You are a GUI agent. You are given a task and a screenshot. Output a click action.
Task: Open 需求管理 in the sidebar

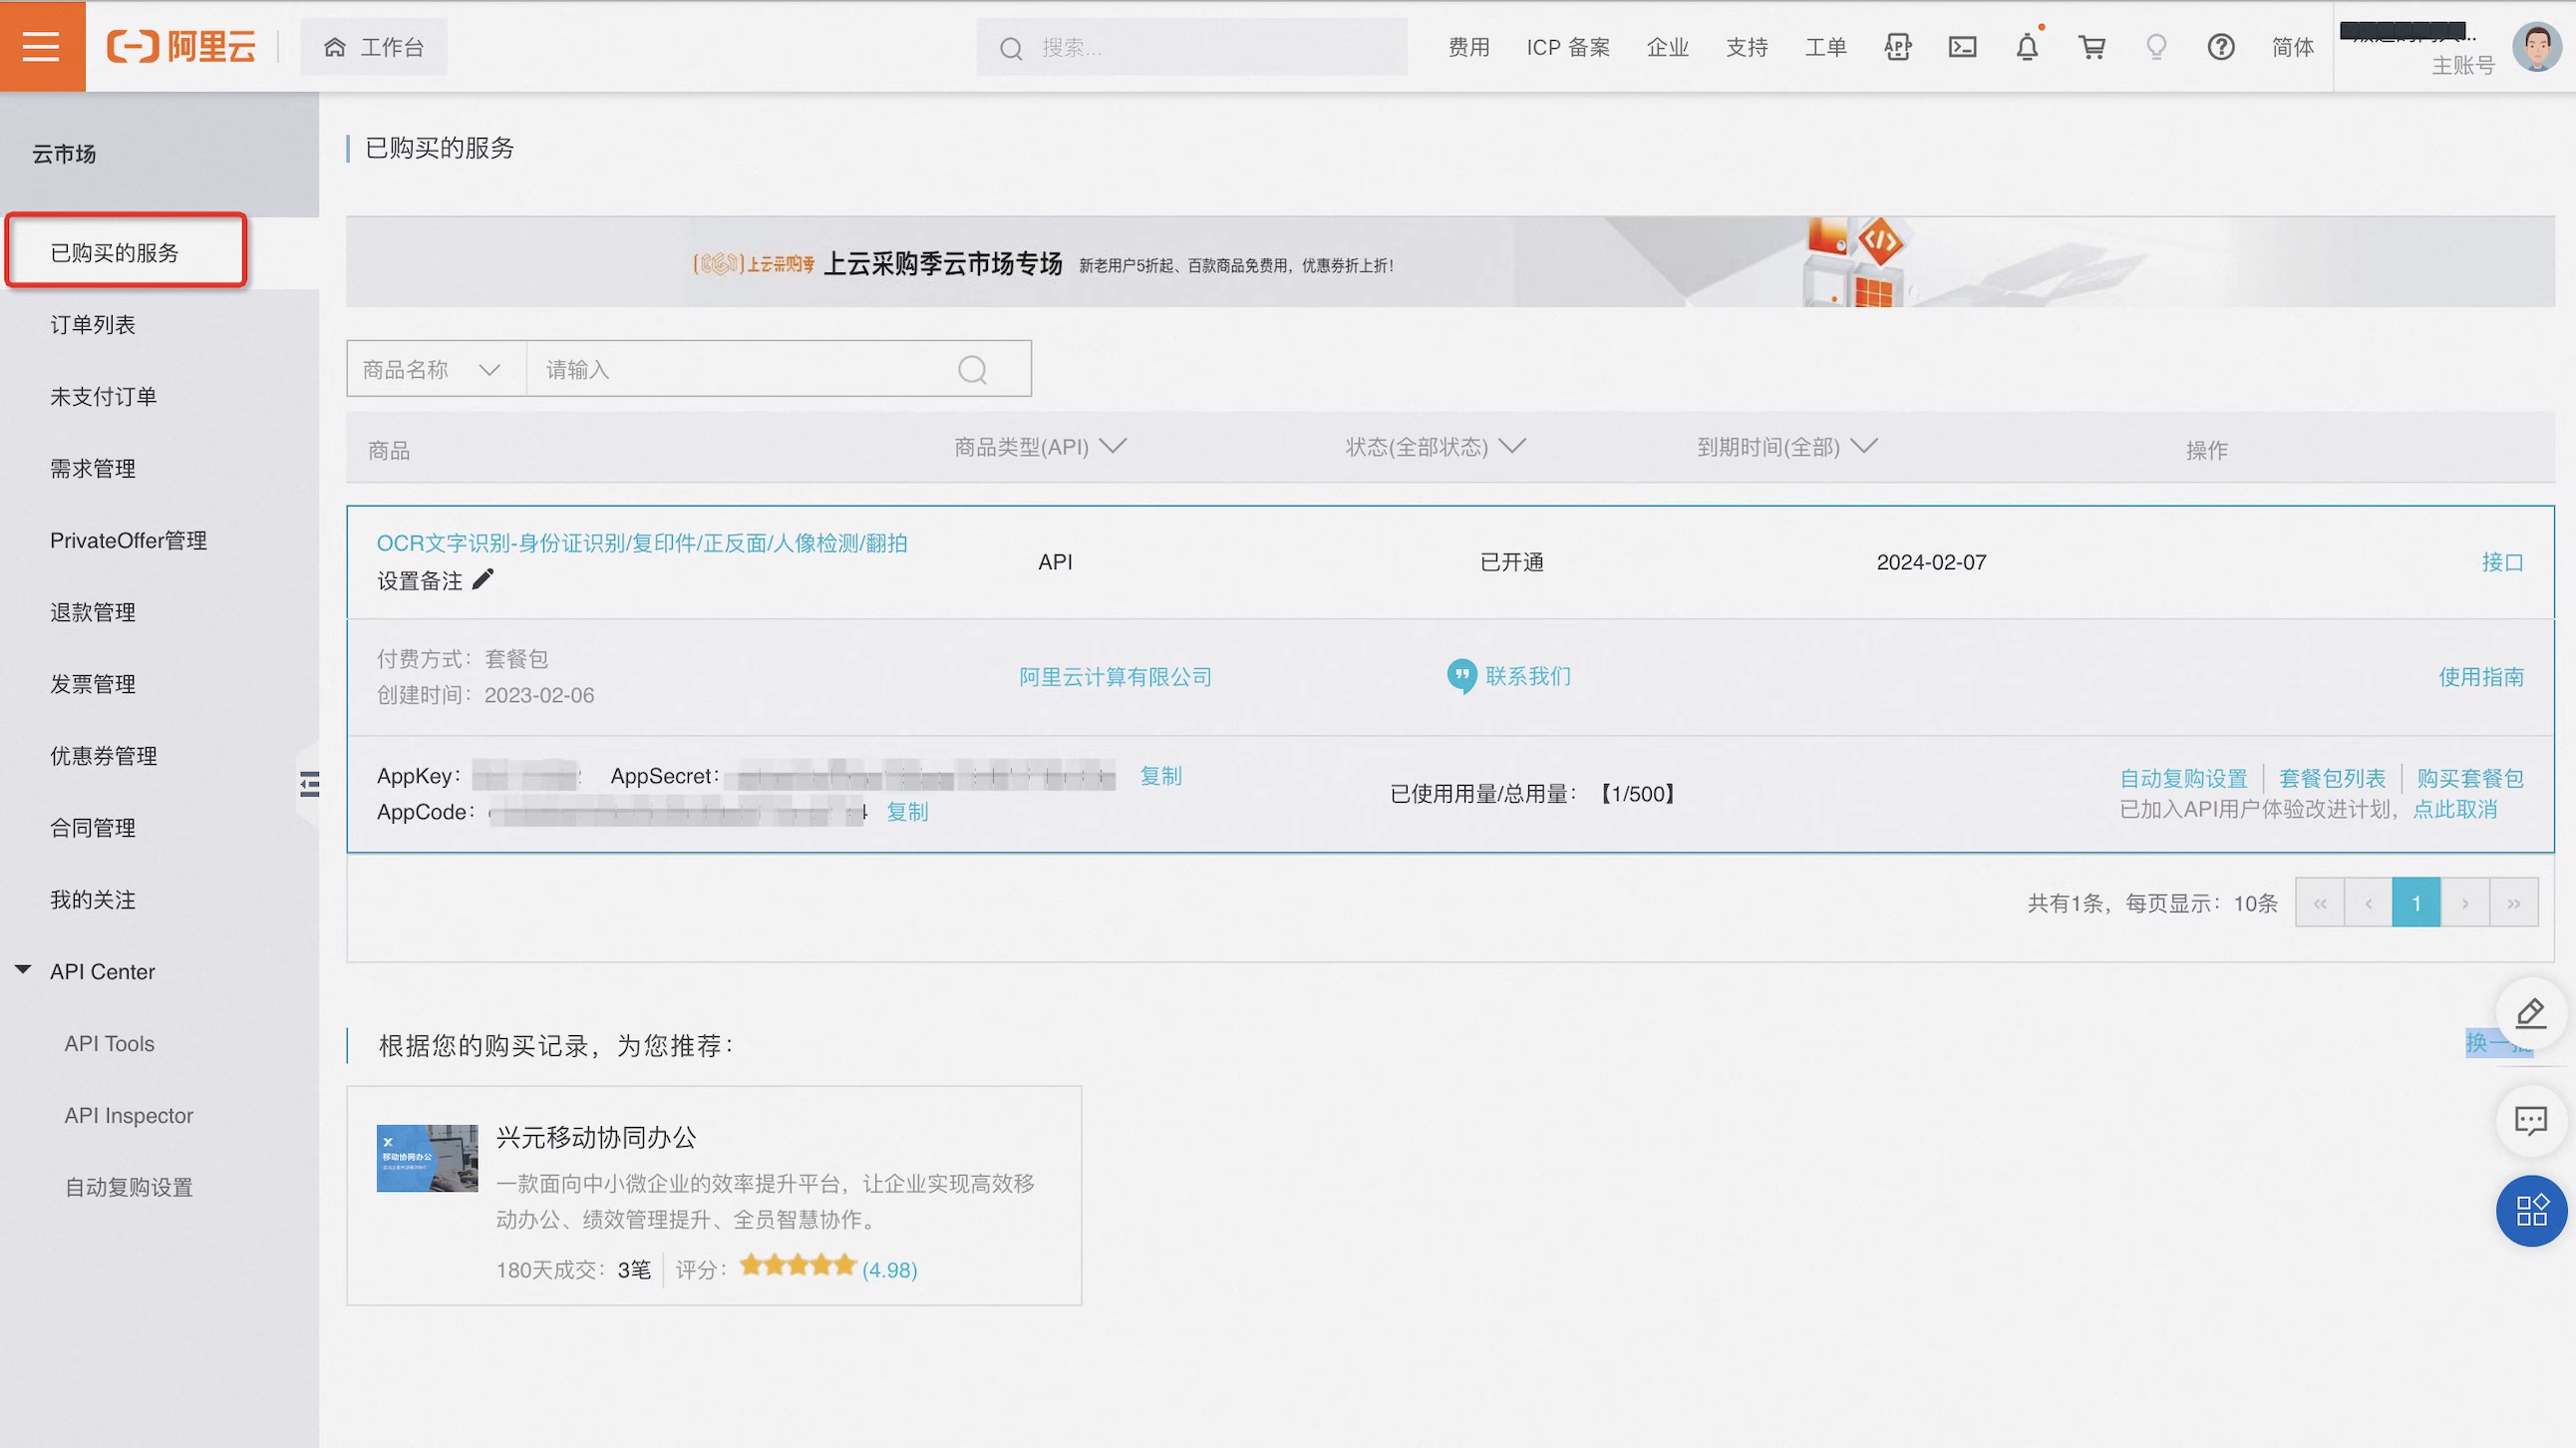tap(93, 468)
